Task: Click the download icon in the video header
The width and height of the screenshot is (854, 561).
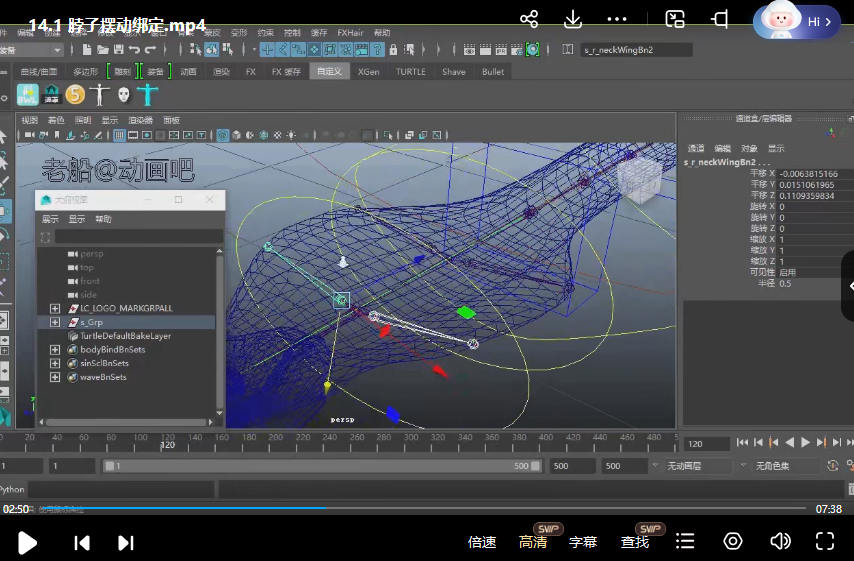Action: click(x=573, y=19)
